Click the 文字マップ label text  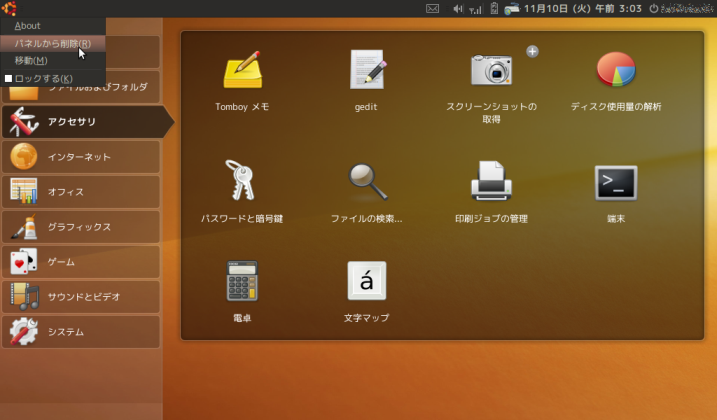click(367, 318)
